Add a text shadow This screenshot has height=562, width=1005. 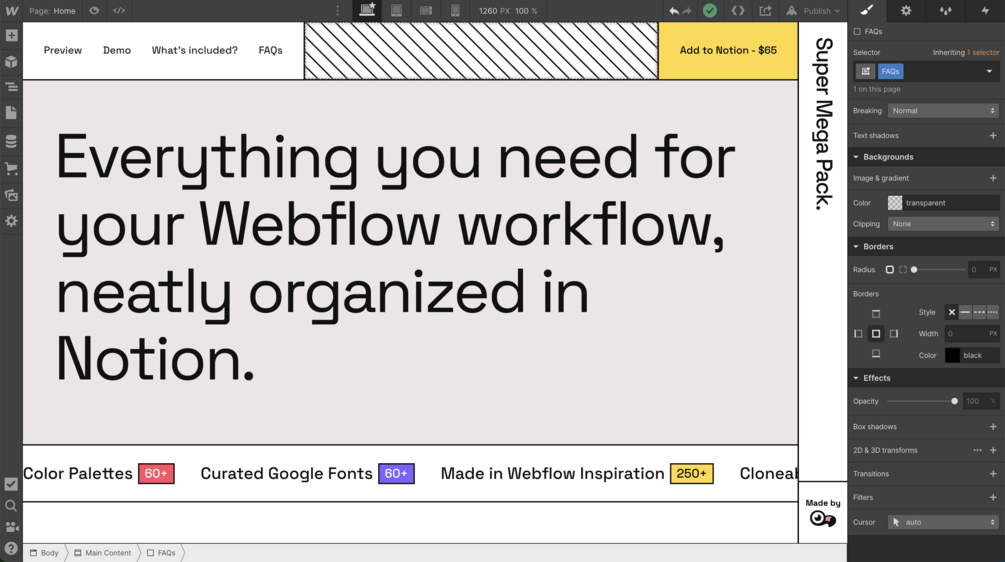tap(993, 136)
